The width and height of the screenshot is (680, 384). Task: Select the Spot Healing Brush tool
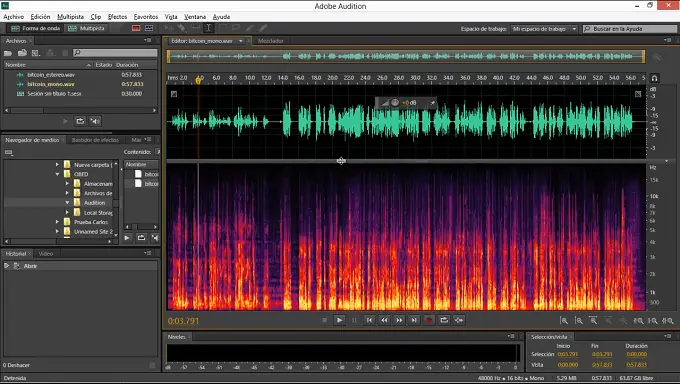pos(263,28)
